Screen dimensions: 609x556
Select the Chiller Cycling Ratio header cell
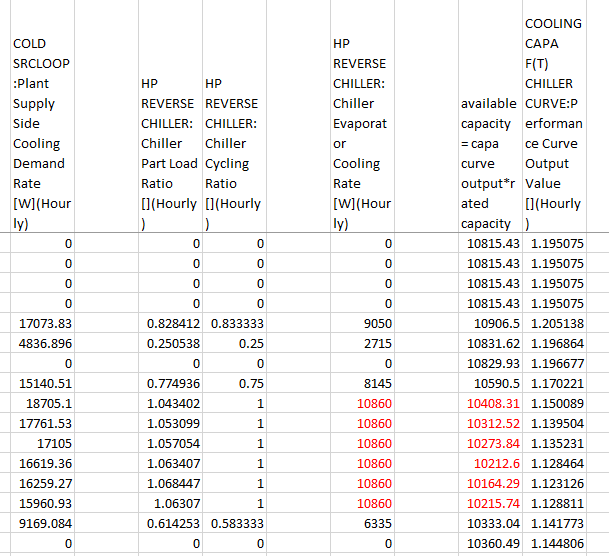point(234,116)
